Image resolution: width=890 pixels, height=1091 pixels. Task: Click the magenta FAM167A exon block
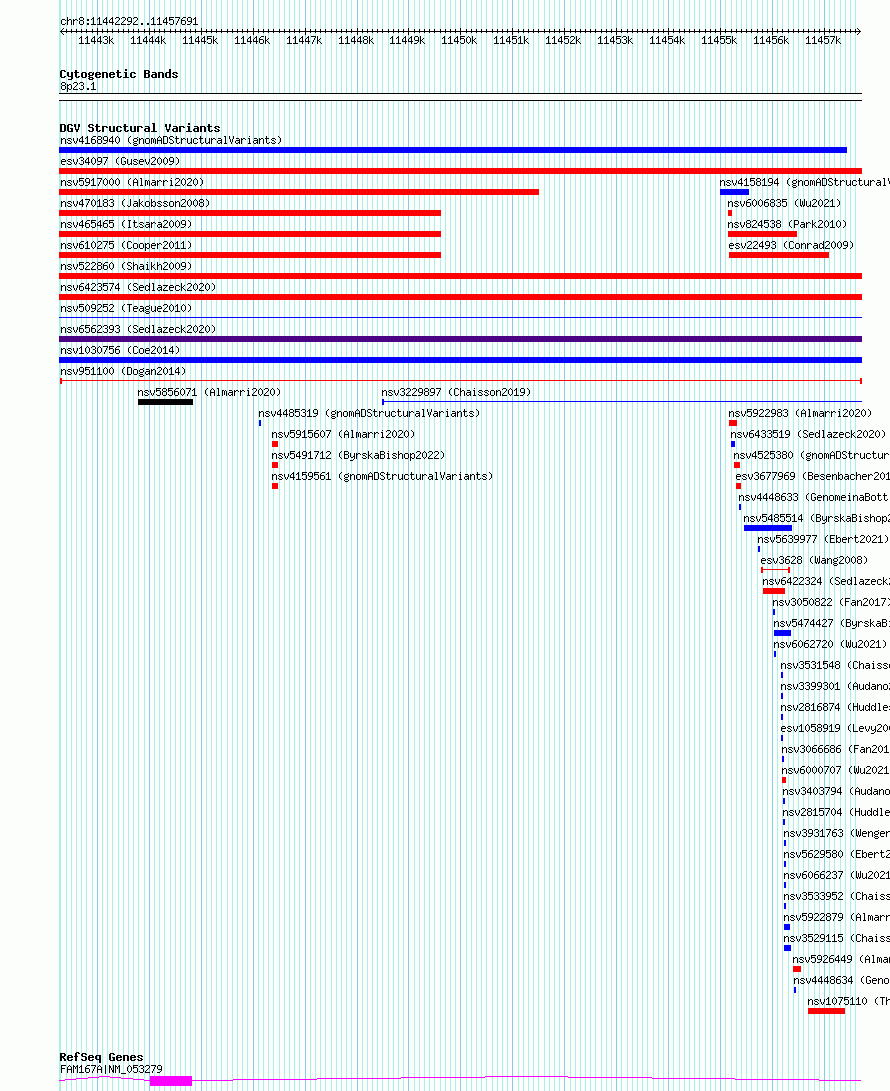[170, 1081]
